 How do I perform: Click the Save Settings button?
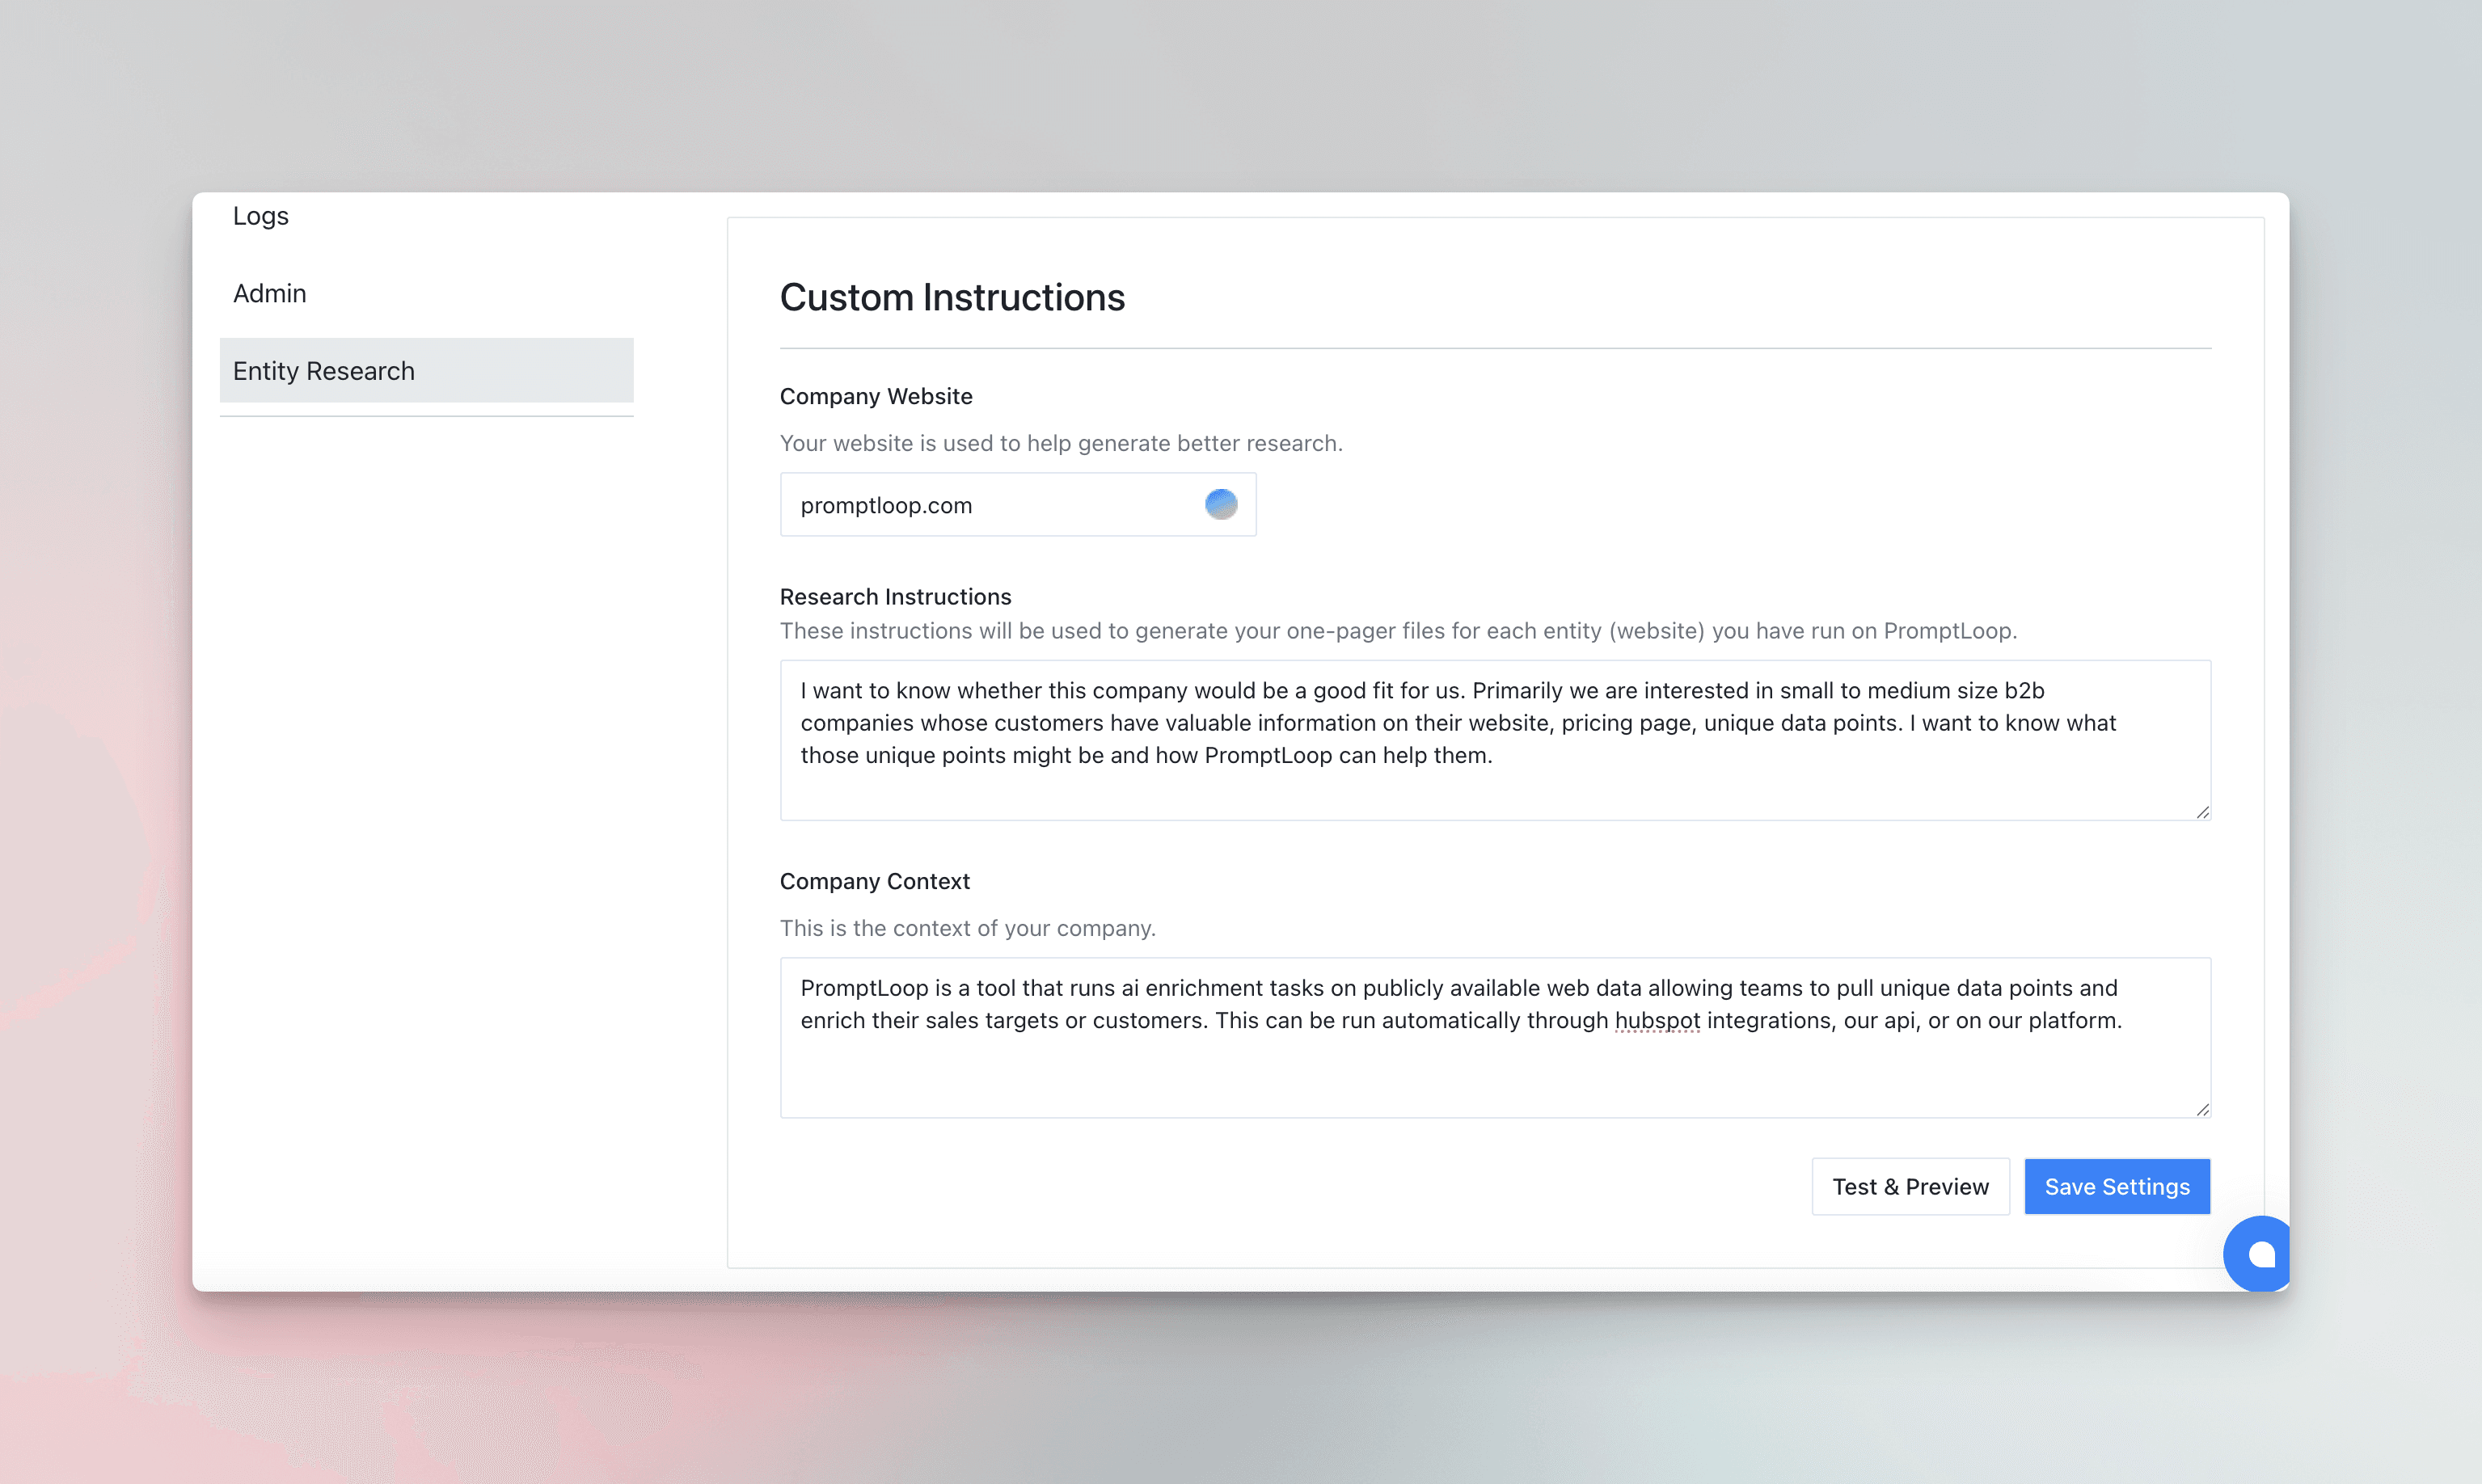pyautogui.click(x=2116, y=1186)
